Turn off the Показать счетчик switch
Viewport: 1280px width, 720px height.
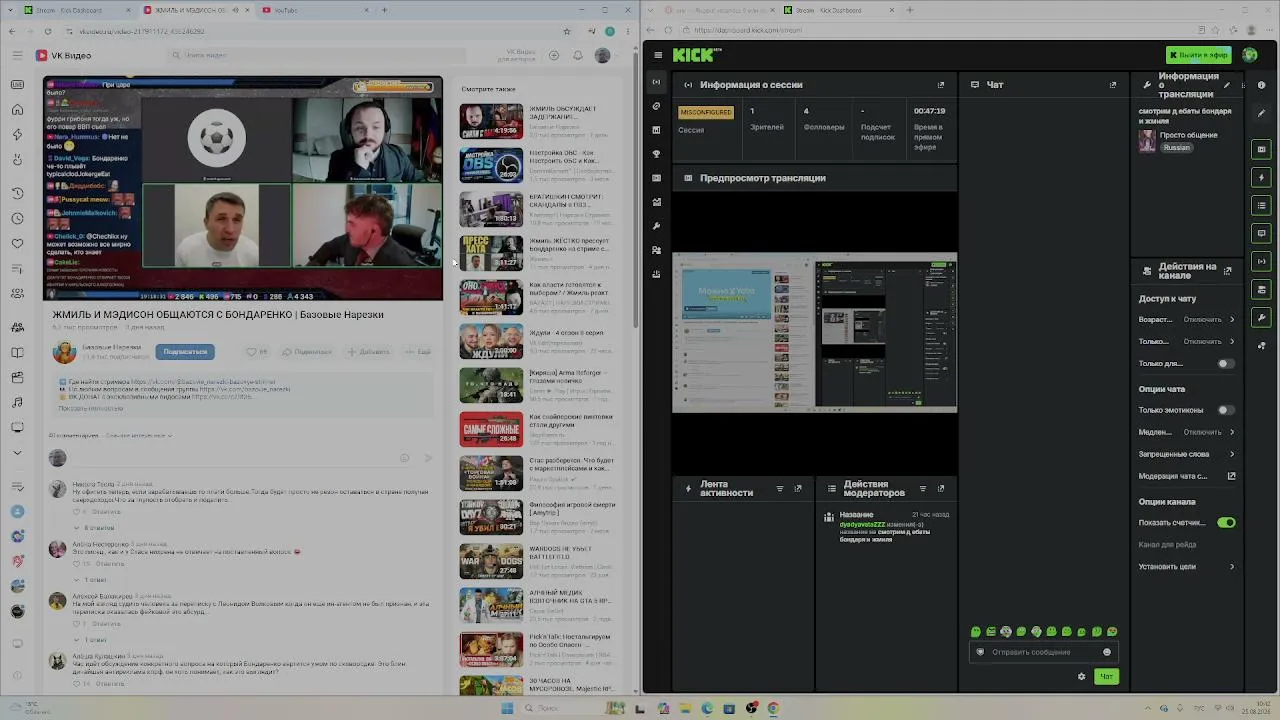(1227, 523)
